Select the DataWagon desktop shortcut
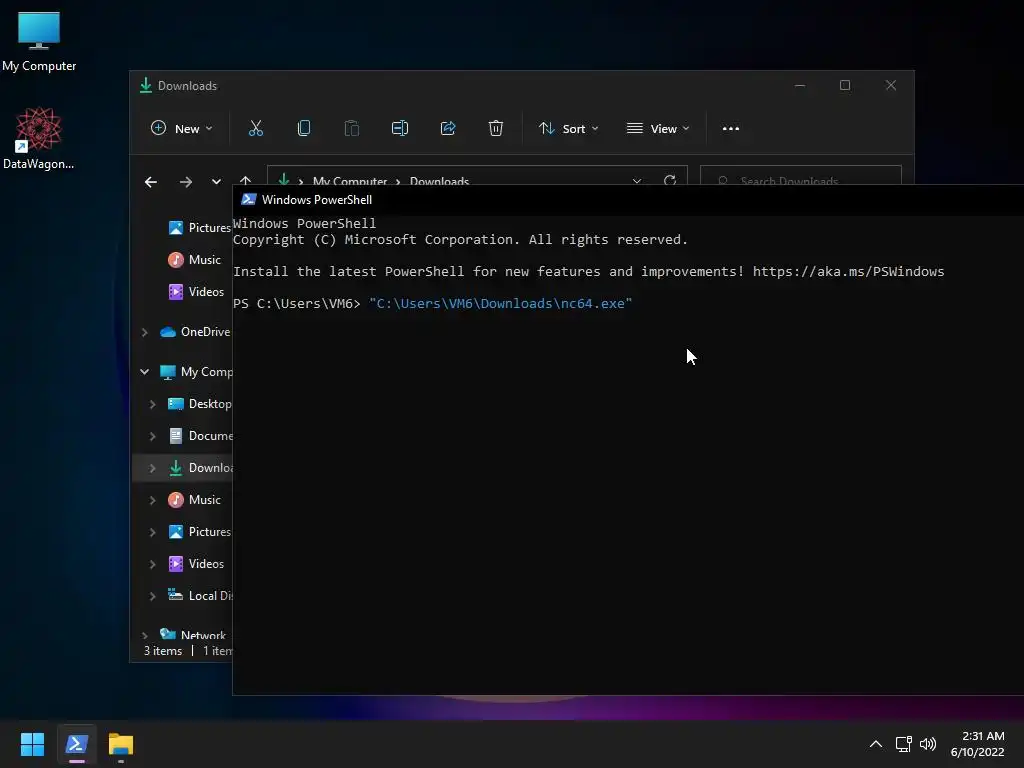Viewport: 1024px width, 768px height. point(39,138)
